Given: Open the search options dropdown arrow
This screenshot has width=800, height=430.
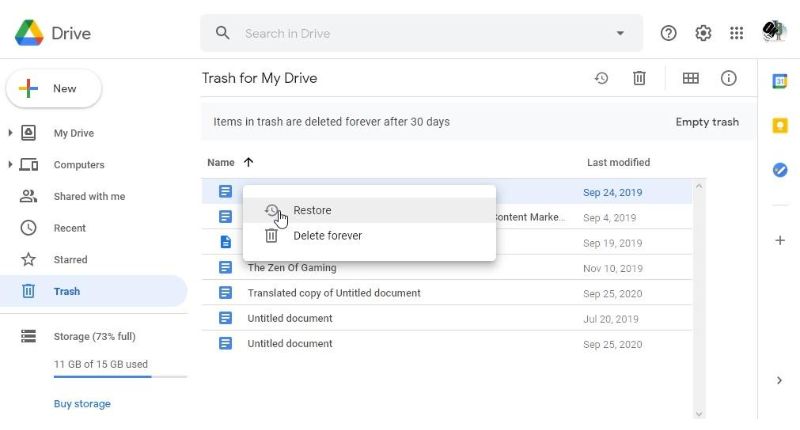Looking at the screenshot, I should click(621, 33).
